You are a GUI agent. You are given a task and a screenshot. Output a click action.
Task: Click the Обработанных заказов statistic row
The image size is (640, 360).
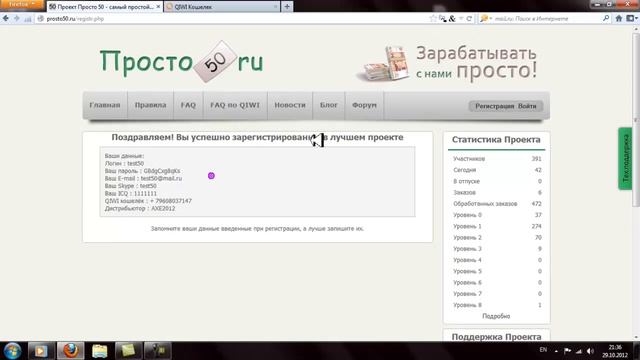click(x=497, y=204)
